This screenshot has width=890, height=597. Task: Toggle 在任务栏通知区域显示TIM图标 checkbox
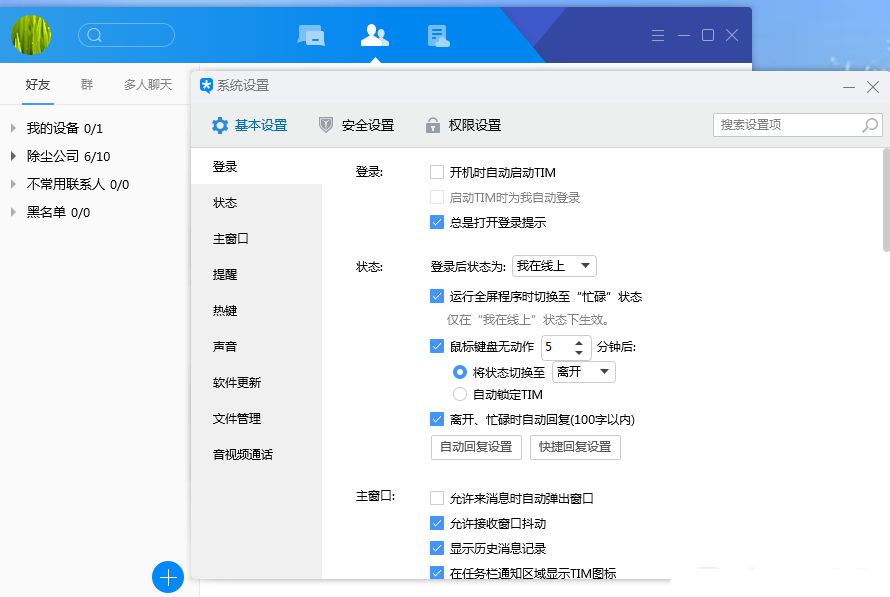(436, 573)
